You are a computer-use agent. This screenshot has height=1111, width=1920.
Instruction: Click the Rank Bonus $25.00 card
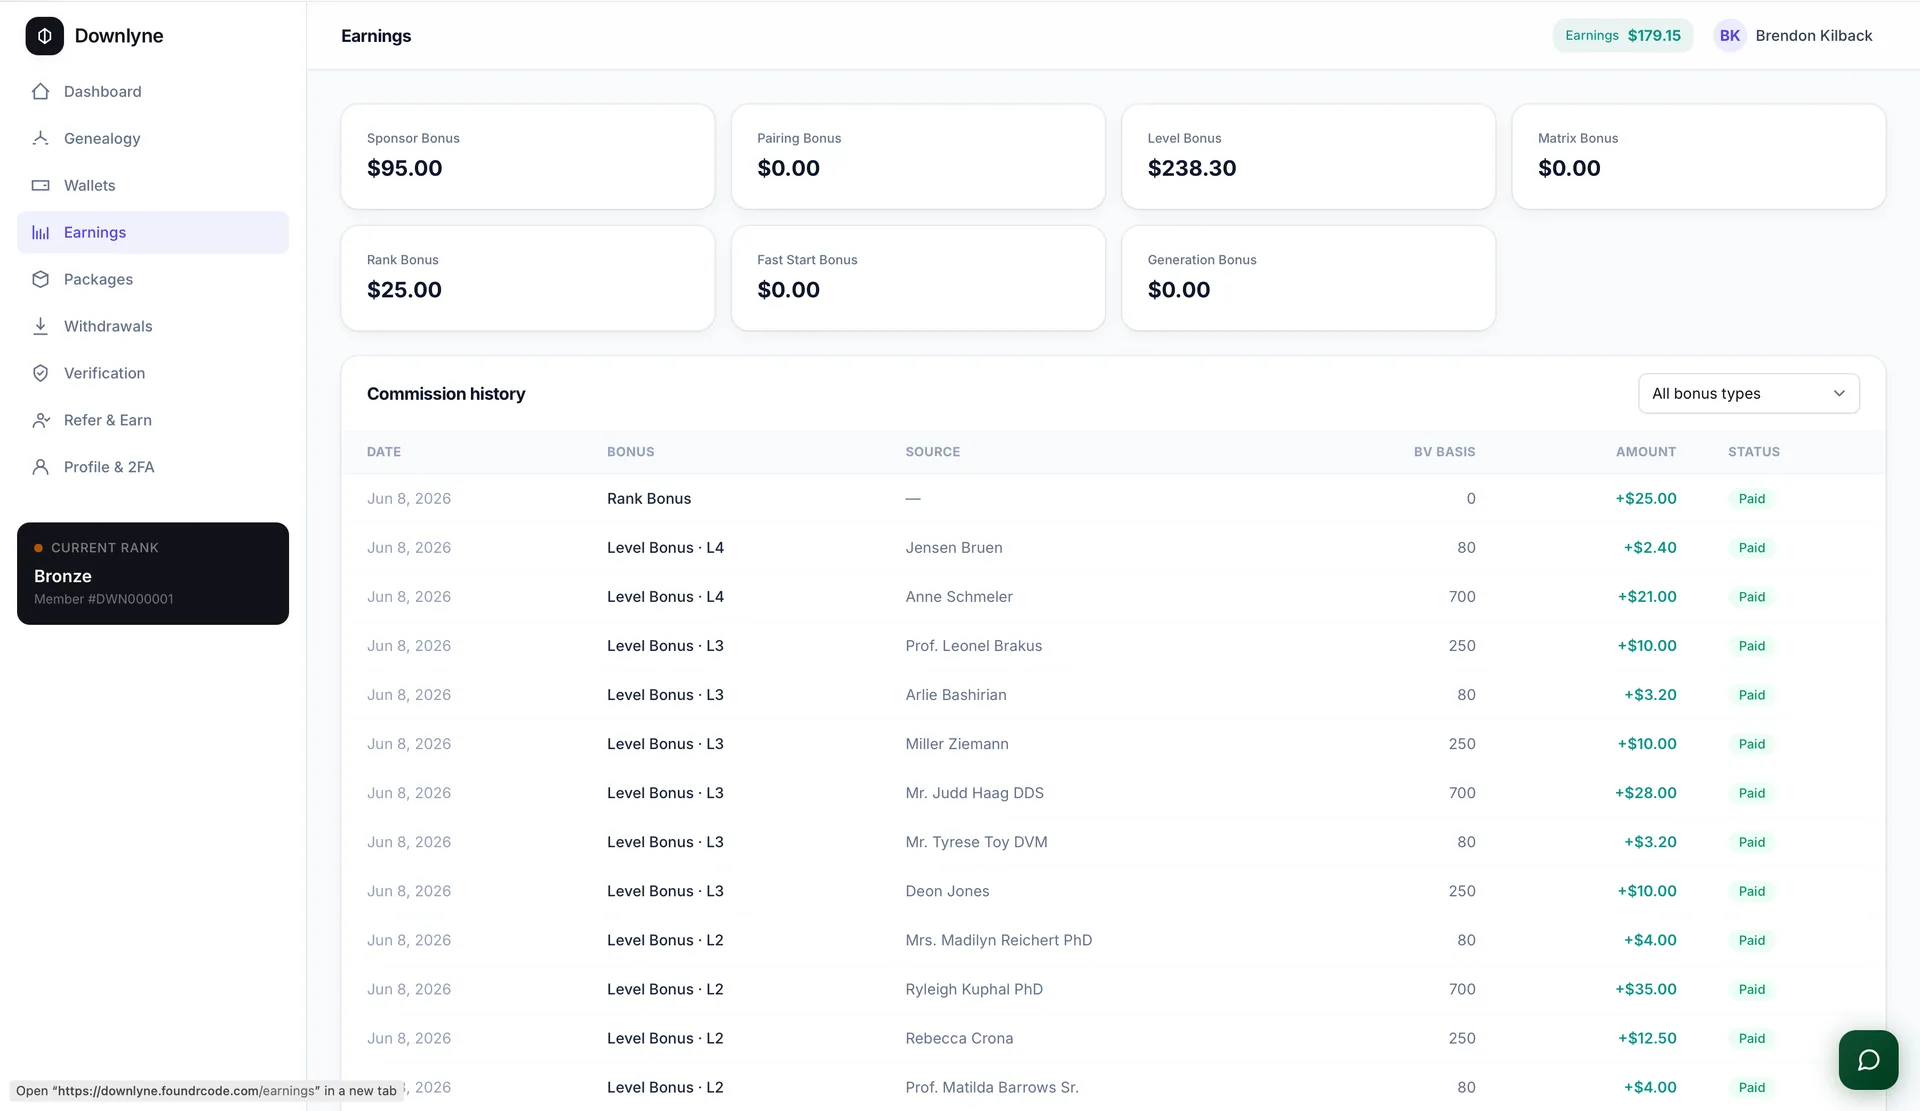(x=528, y=278)
